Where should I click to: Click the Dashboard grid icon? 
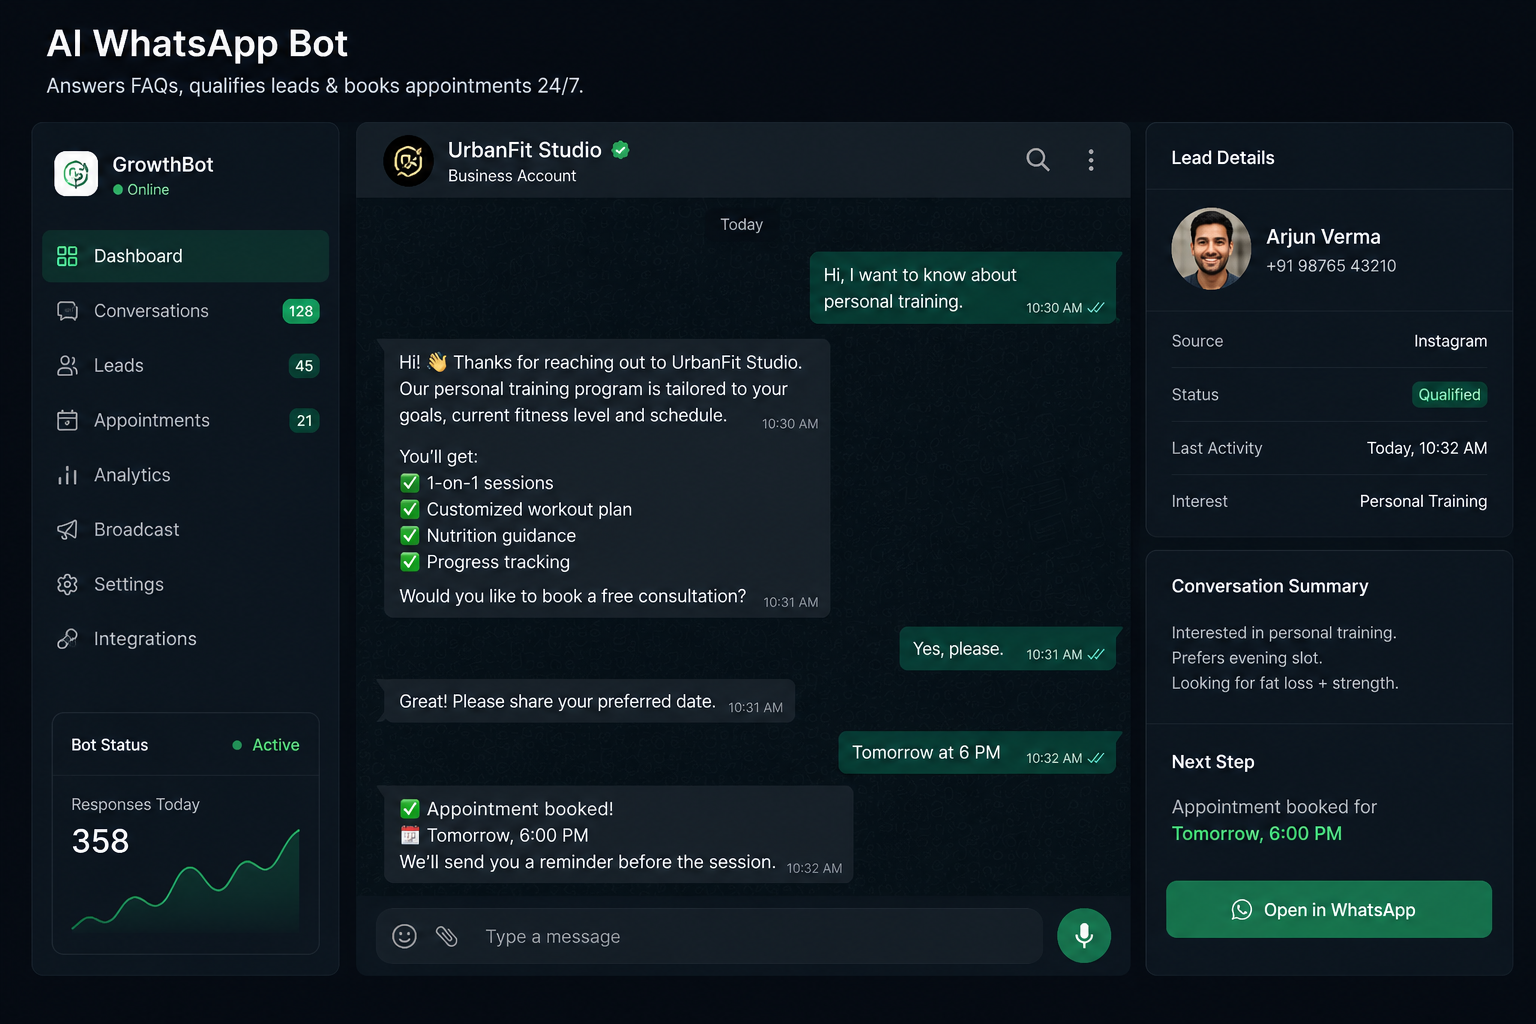tap(67, 256)
